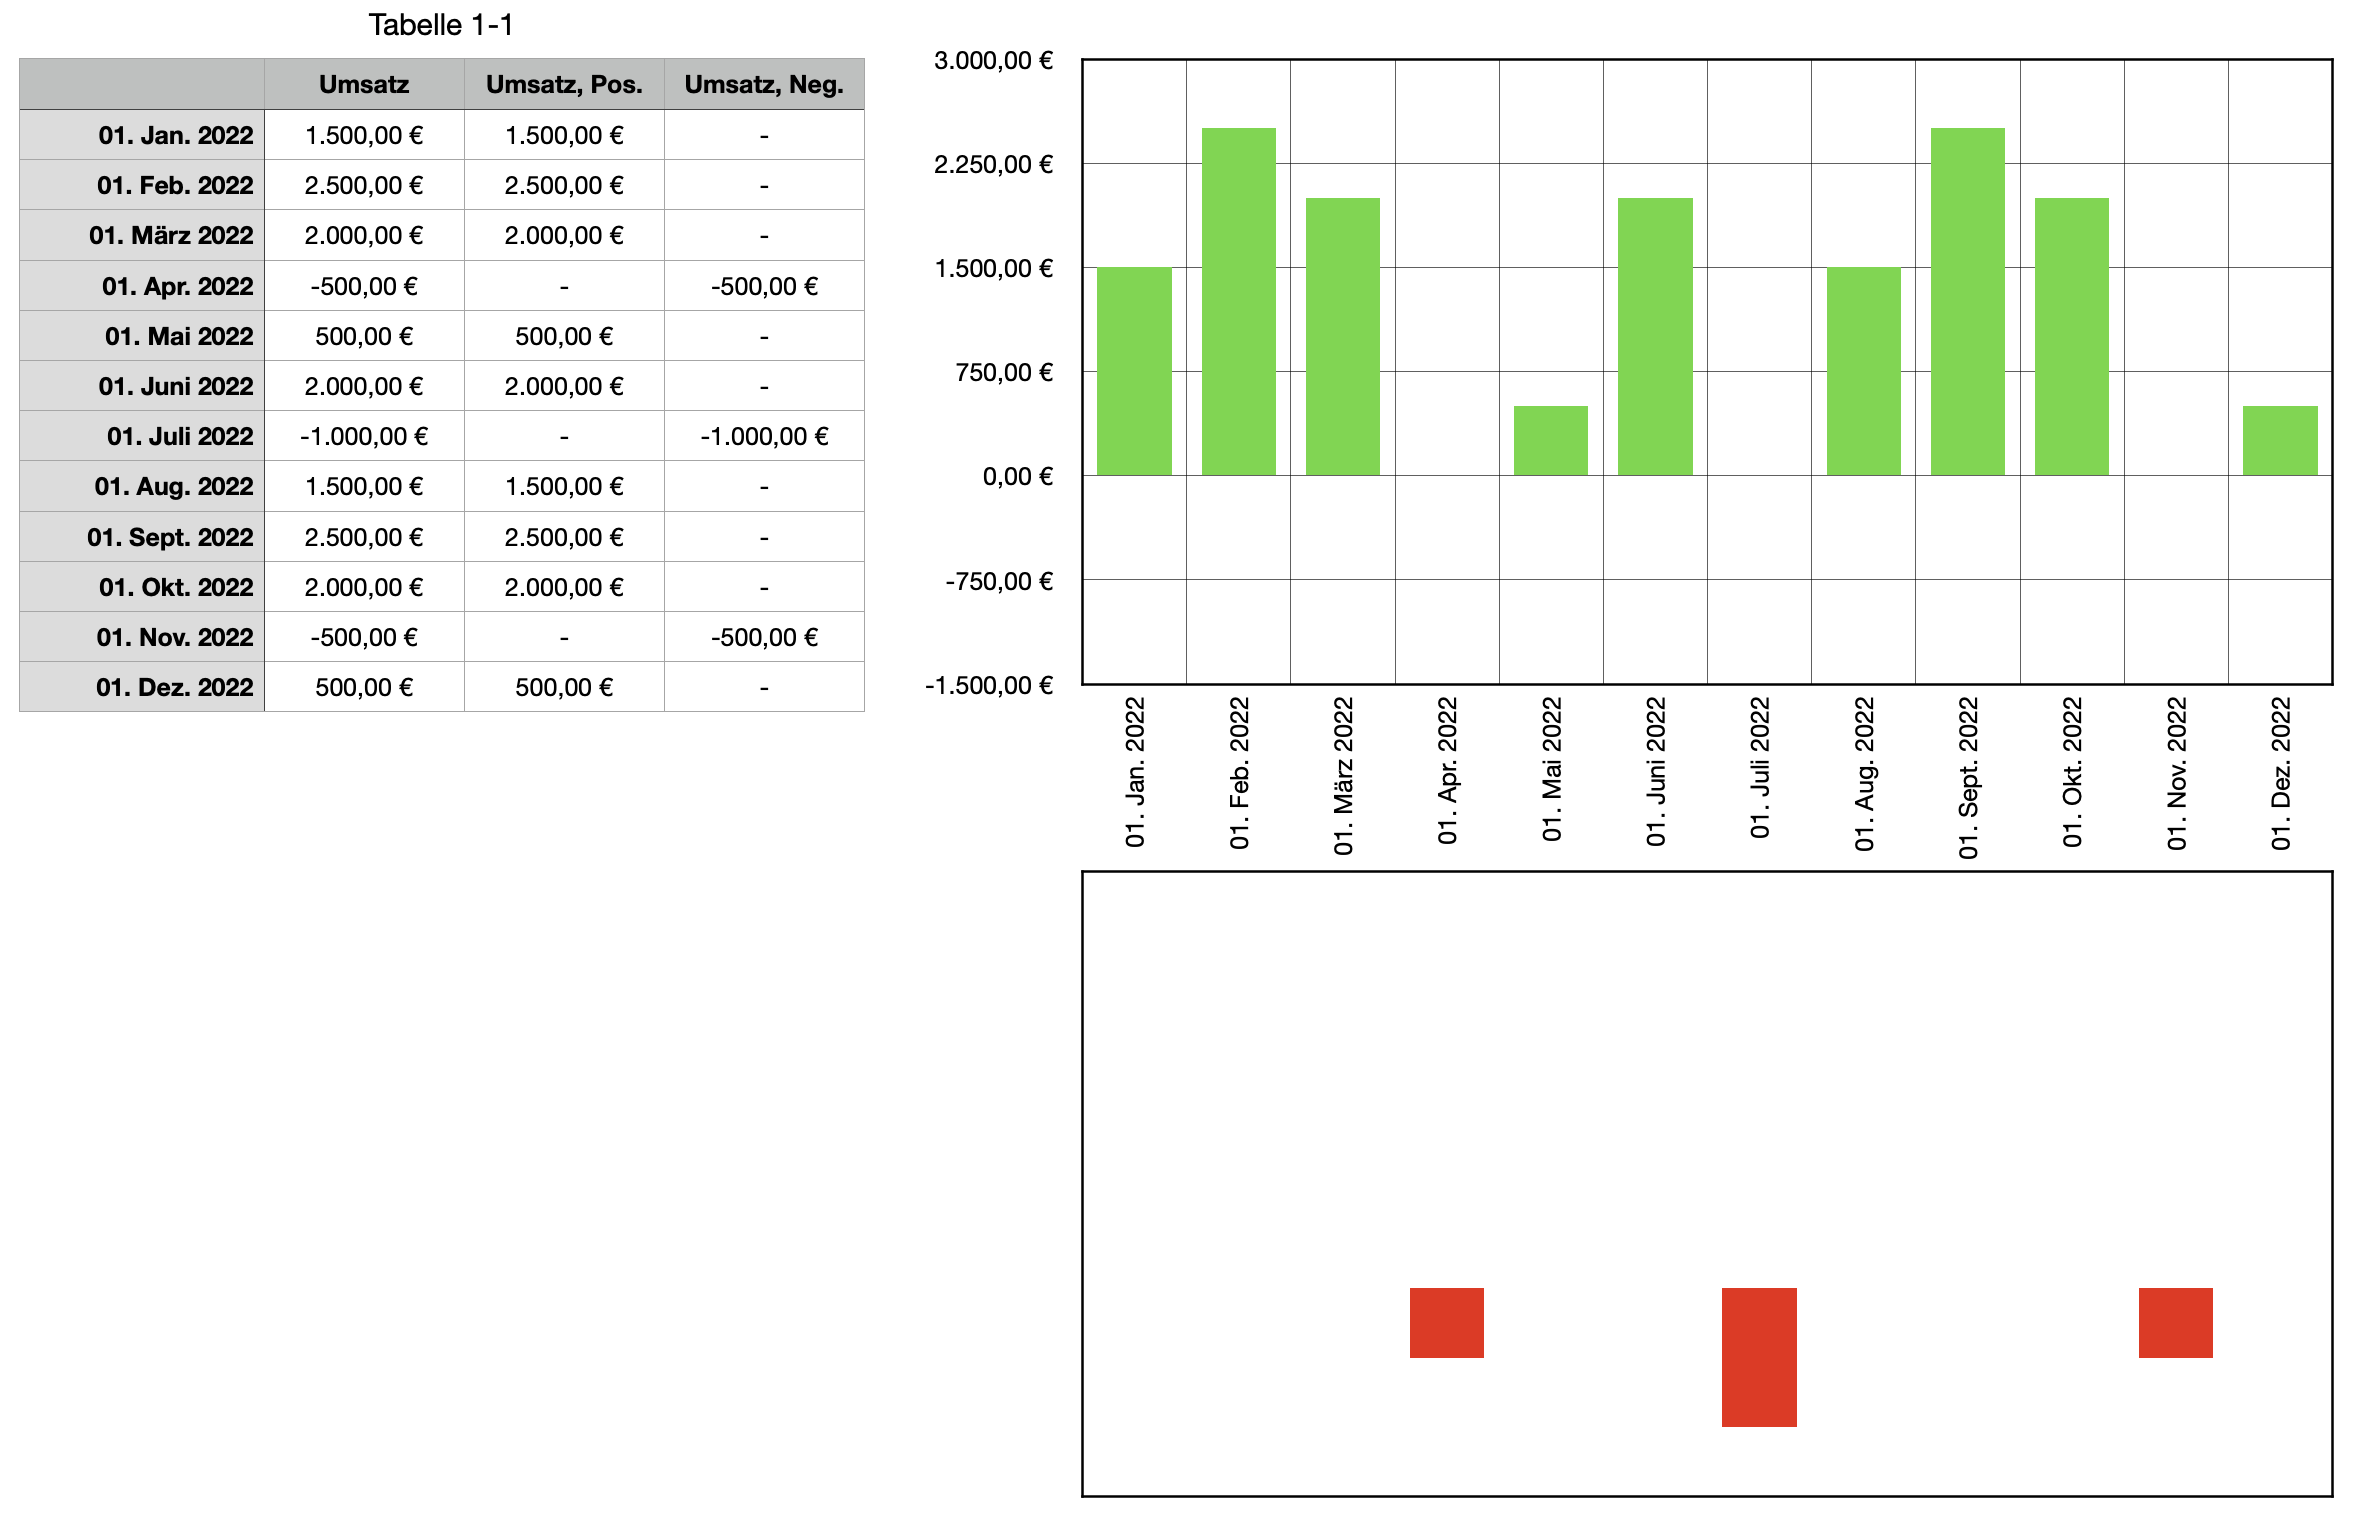Screen dimensions: 2354x1514
Task: Click the '-1.500,00 €' axis label
Action: pos(989,685)
